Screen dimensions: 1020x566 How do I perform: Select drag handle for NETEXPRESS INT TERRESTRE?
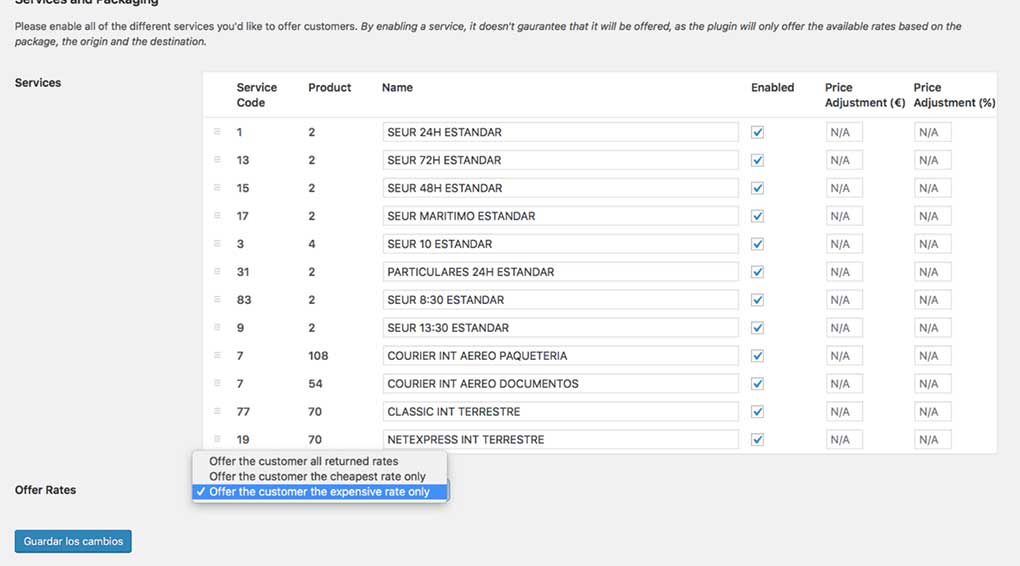point(217,439)
